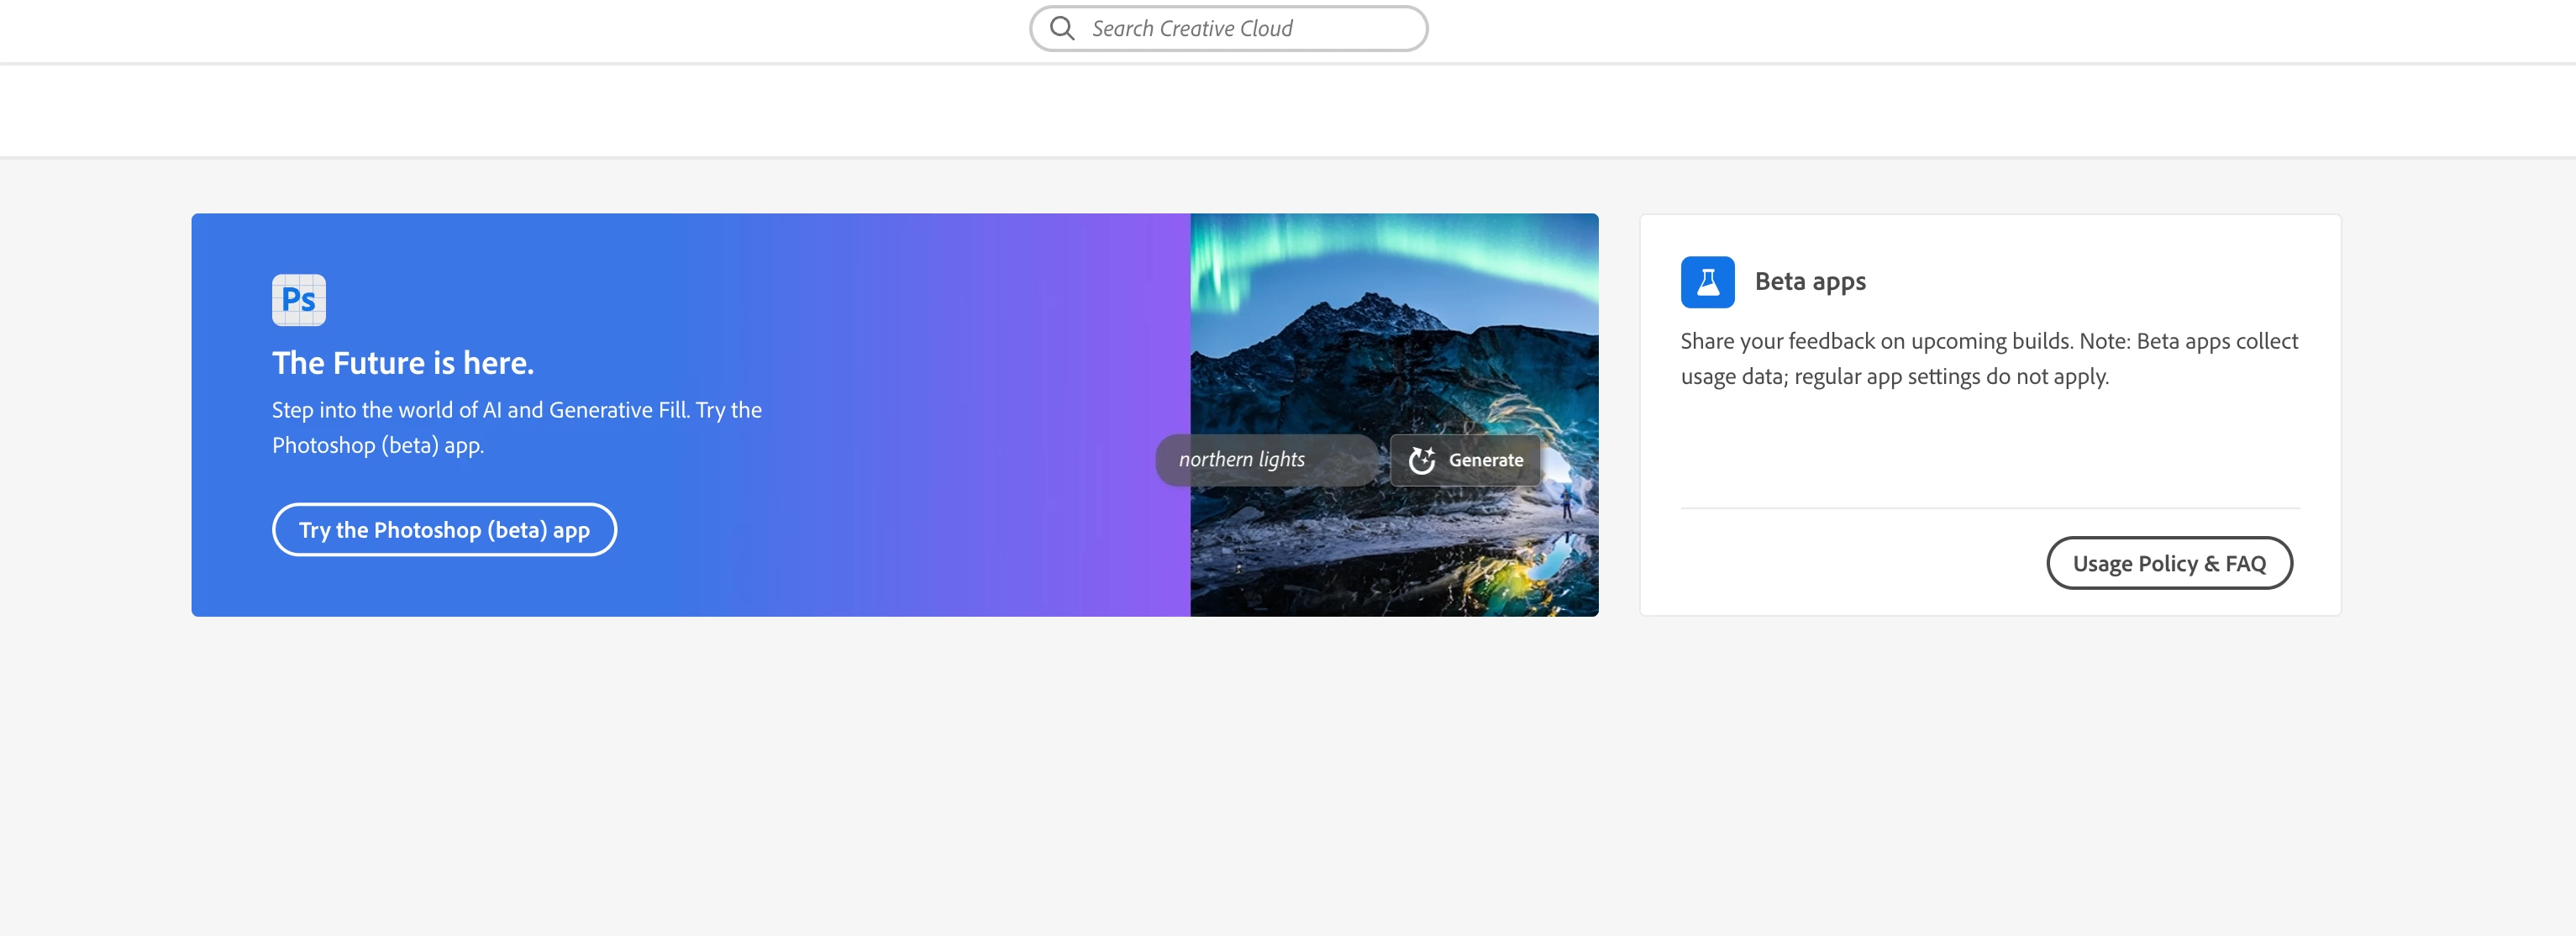The width and height of the screenshot is (2576, 936).
Task: Click the "The Future is here." heading
Action: click(x=403, y=363)
